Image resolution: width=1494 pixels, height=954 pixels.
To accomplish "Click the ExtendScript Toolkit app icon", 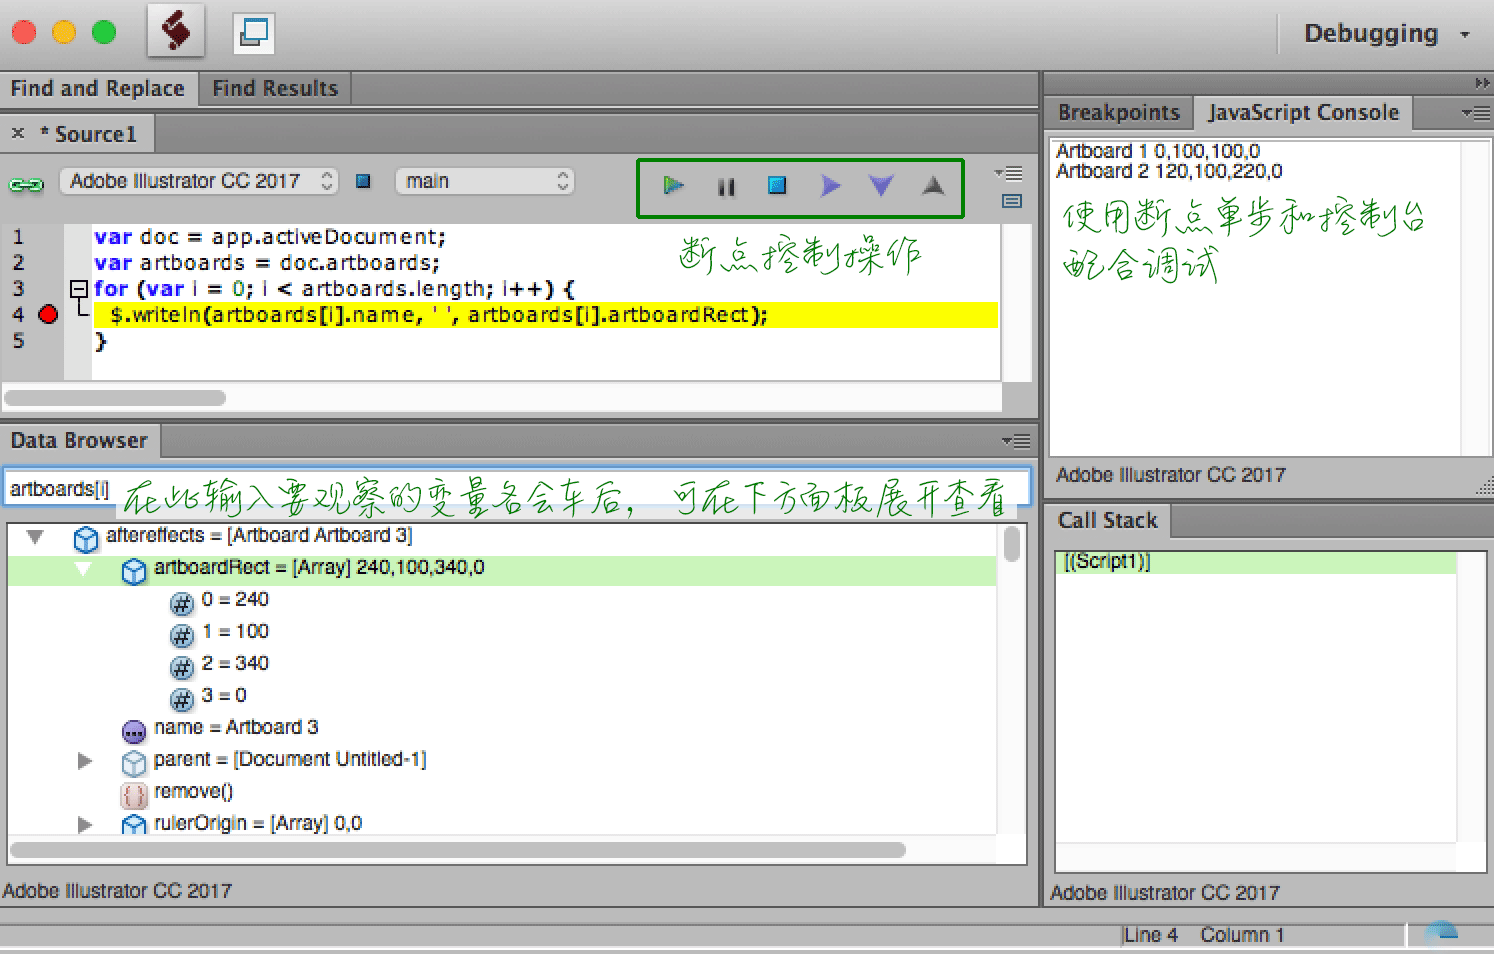I will [176, 30].
